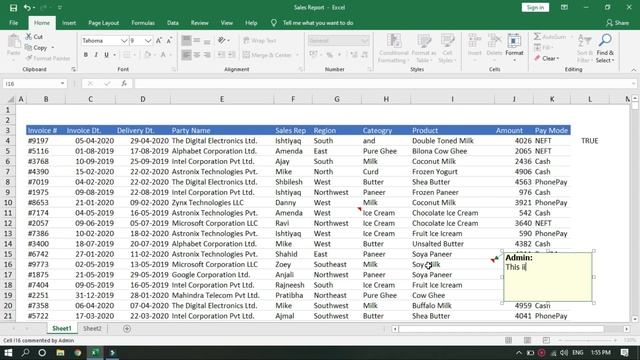
Task: Open the Find & Select dropdown
Action: [605, 49]
